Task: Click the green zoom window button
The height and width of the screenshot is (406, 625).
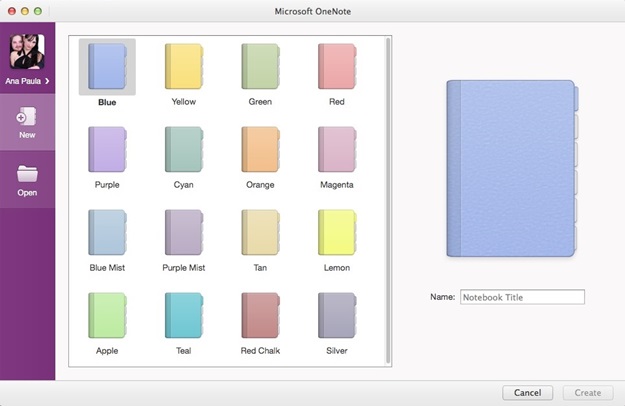Action: 38,11
